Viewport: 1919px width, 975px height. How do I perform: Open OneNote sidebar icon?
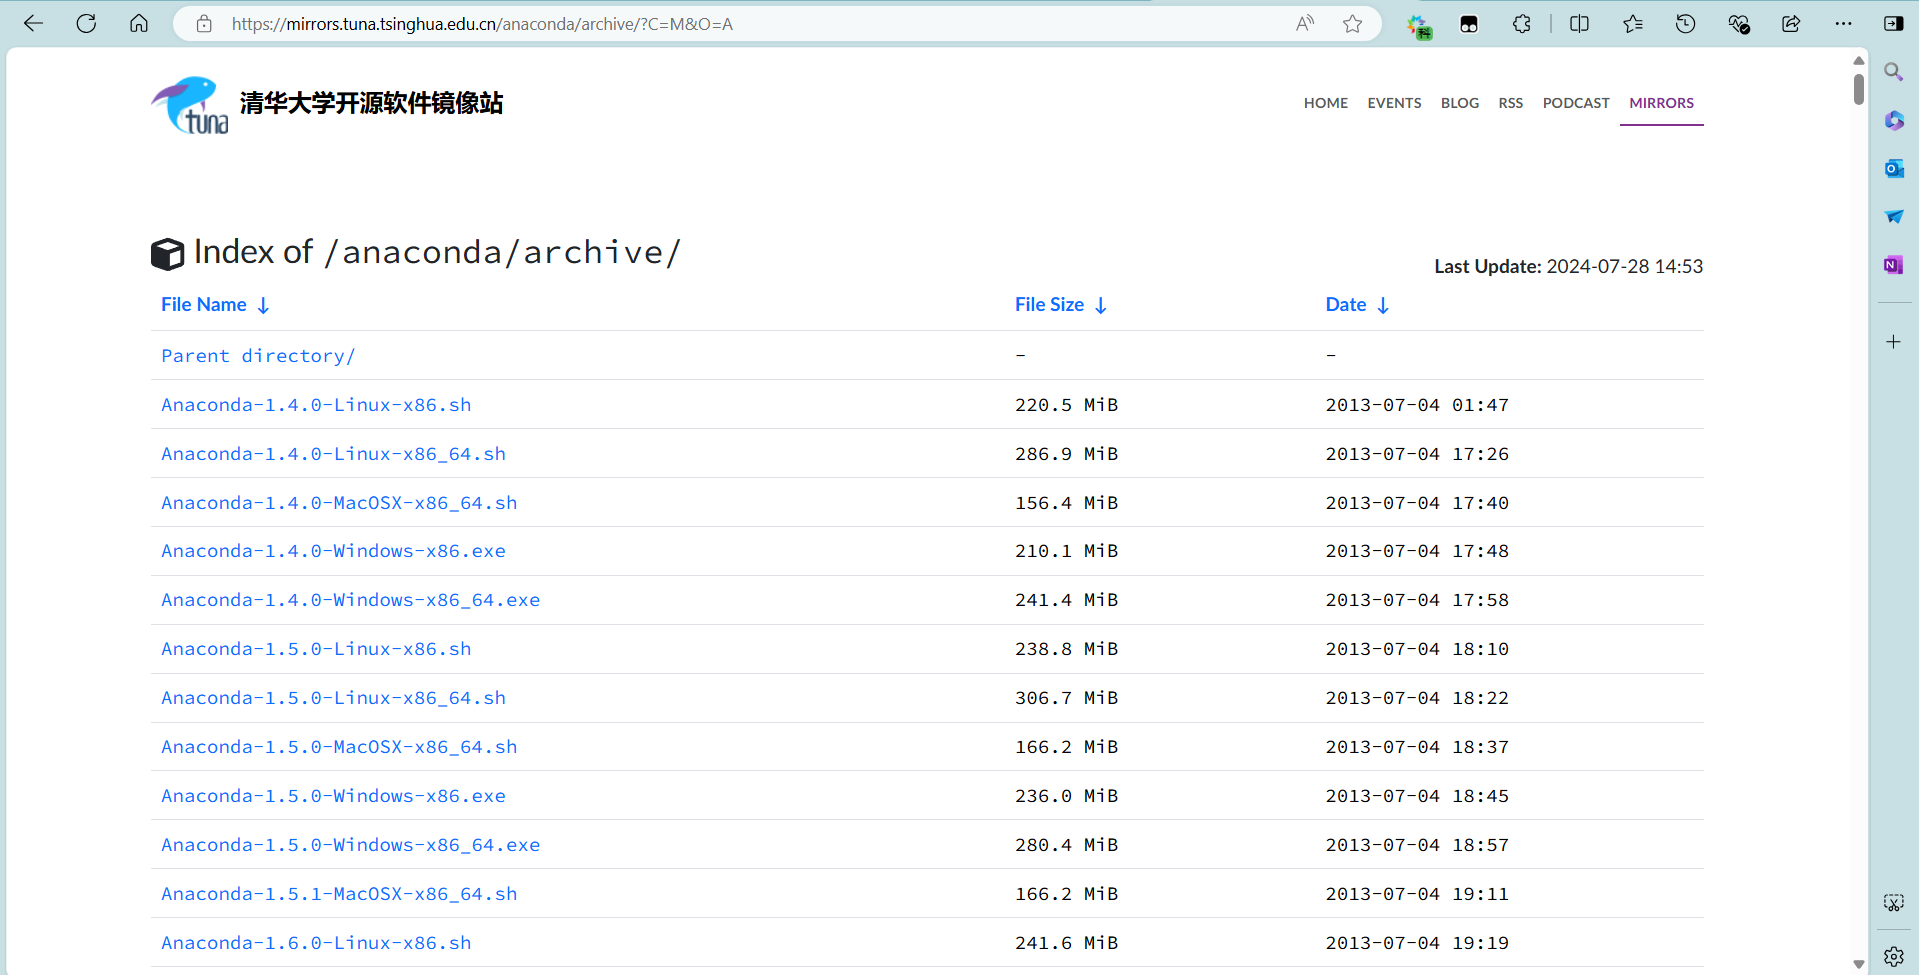pos(1893,265)
